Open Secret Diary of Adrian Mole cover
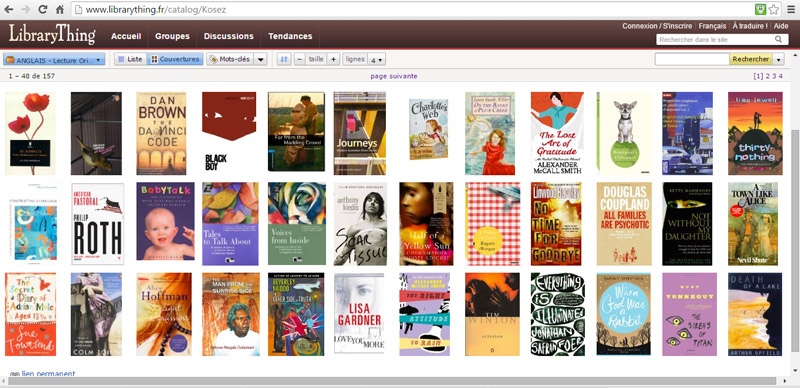Viewport: 800px width, 388px height. (x=31, y=314)
